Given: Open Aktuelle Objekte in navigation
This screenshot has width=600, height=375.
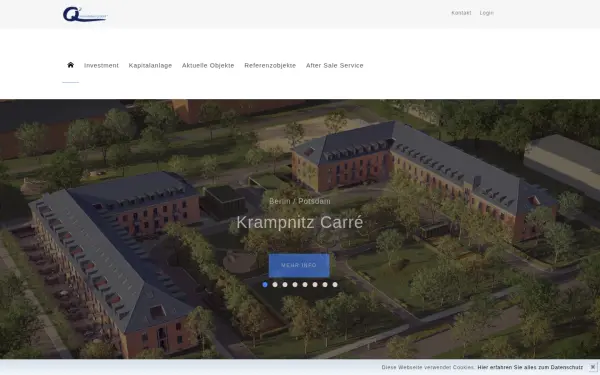Looking at the screenshot, I should pyautogui.click(x=208, y=65).
